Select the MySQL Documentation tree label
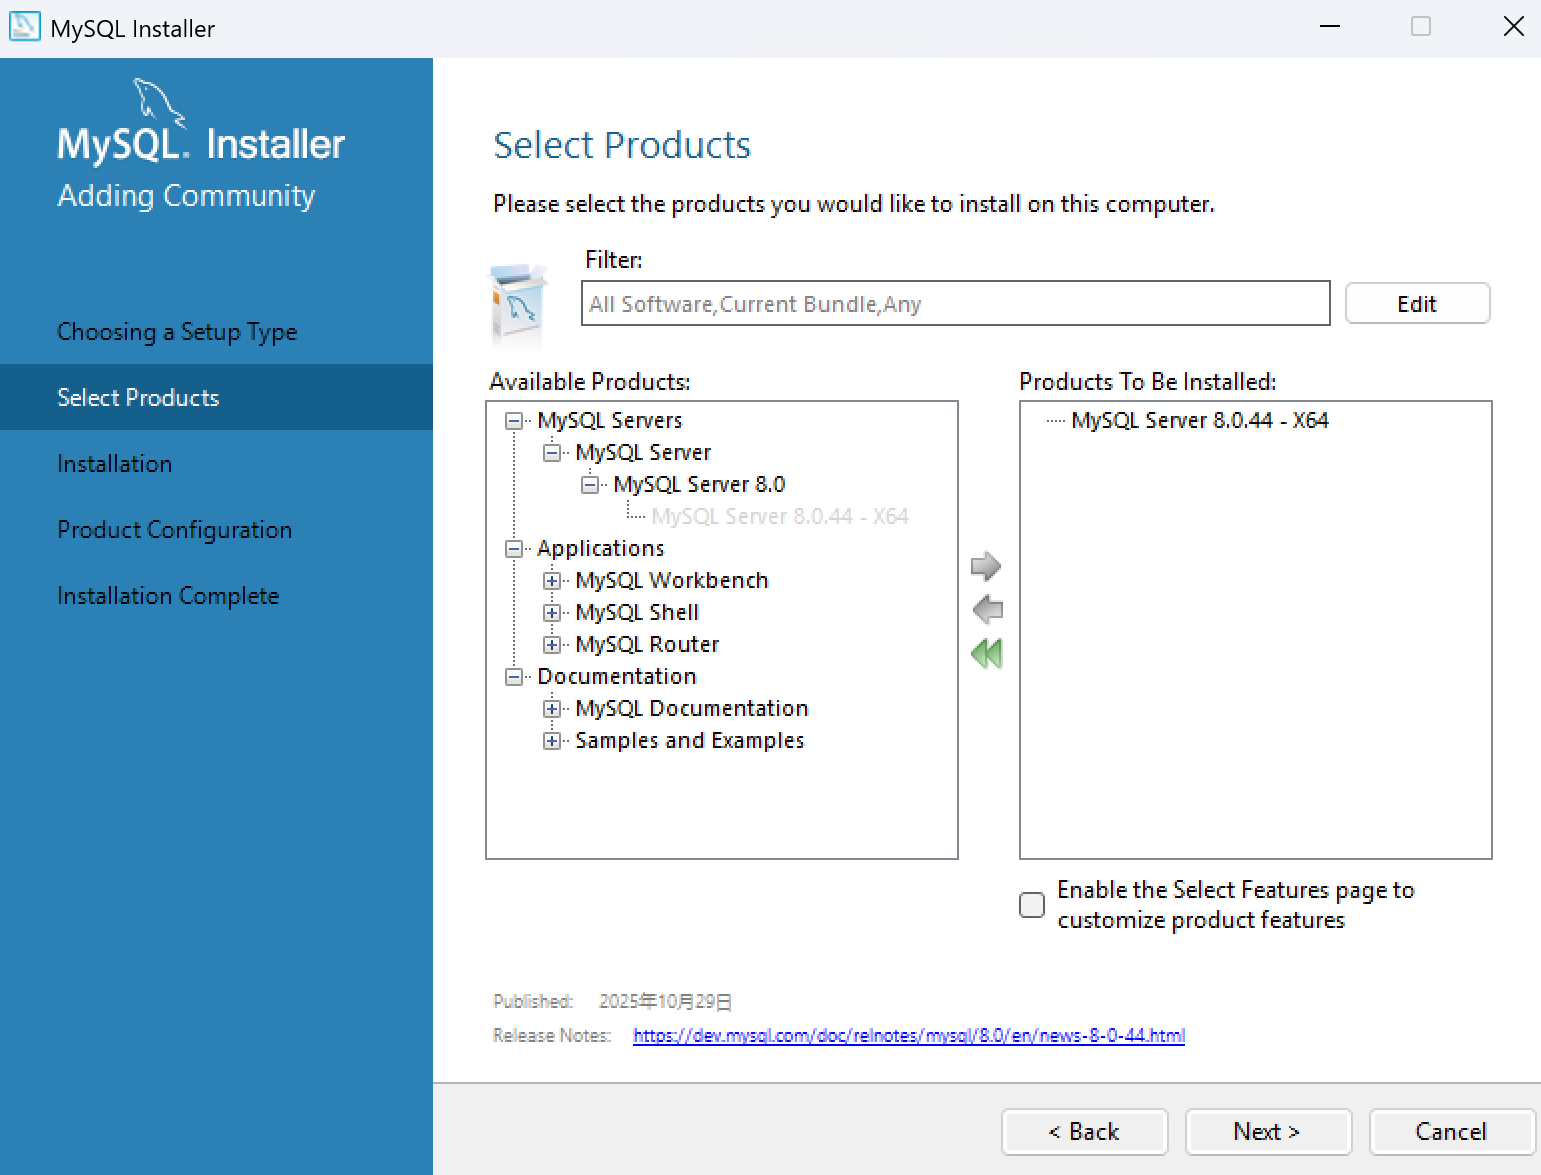1541x1175 pixels. pos(692,709)
